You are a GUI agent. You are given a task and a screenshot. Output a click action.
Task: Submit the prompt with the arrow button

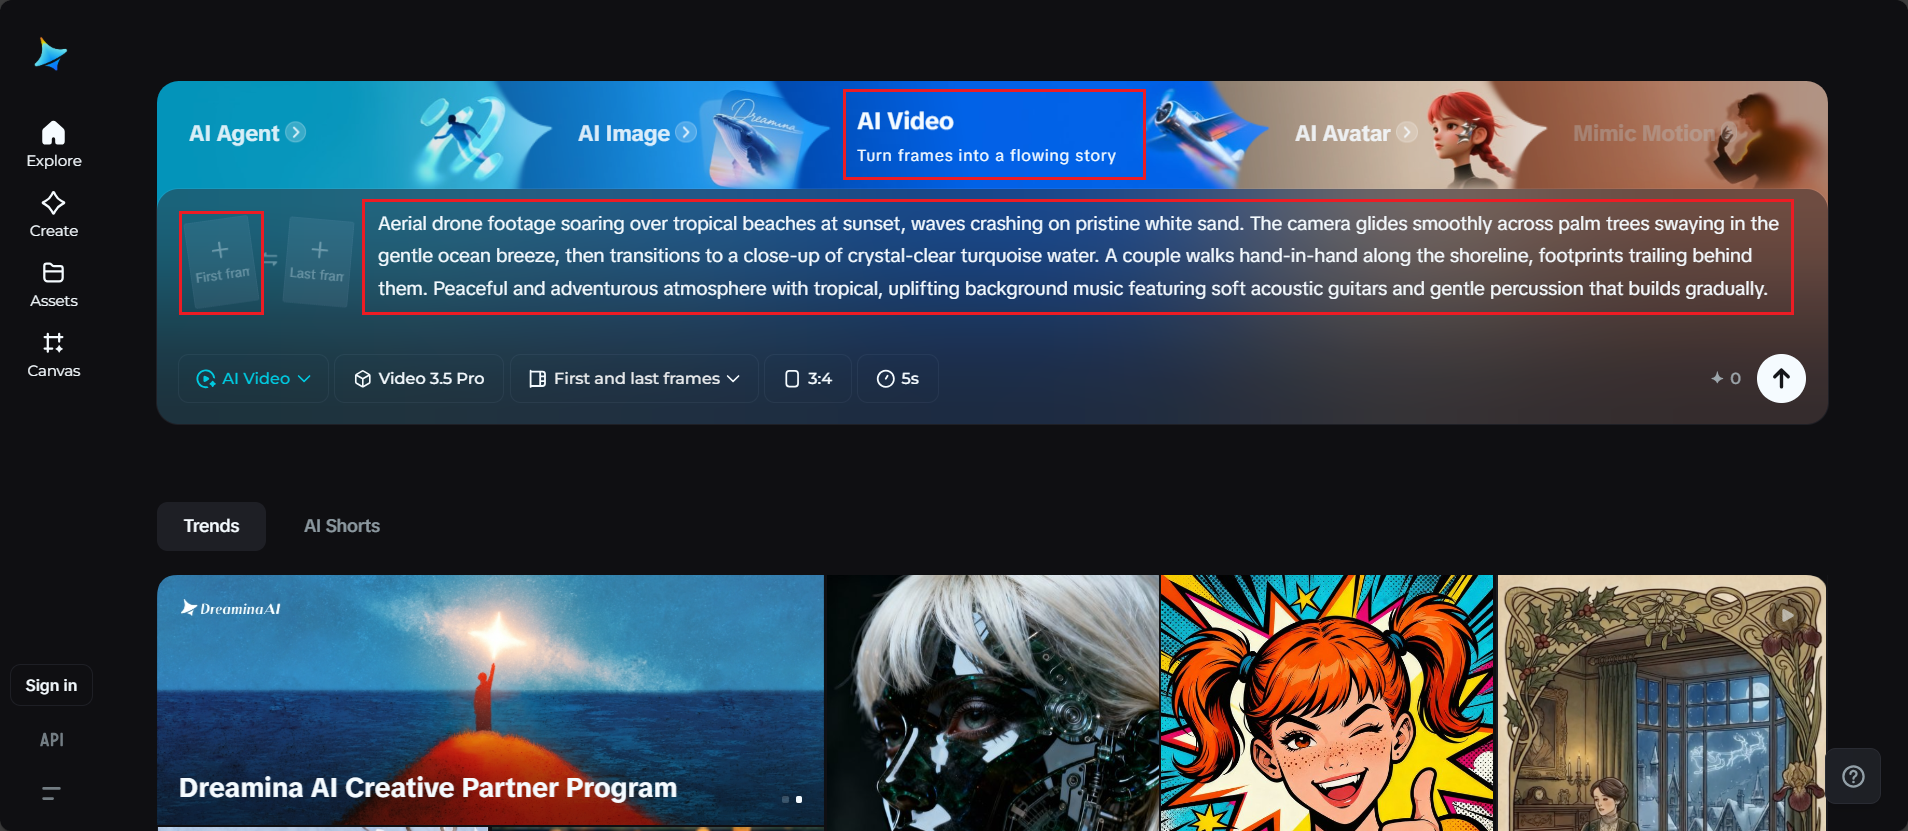tap(1781, 378)
